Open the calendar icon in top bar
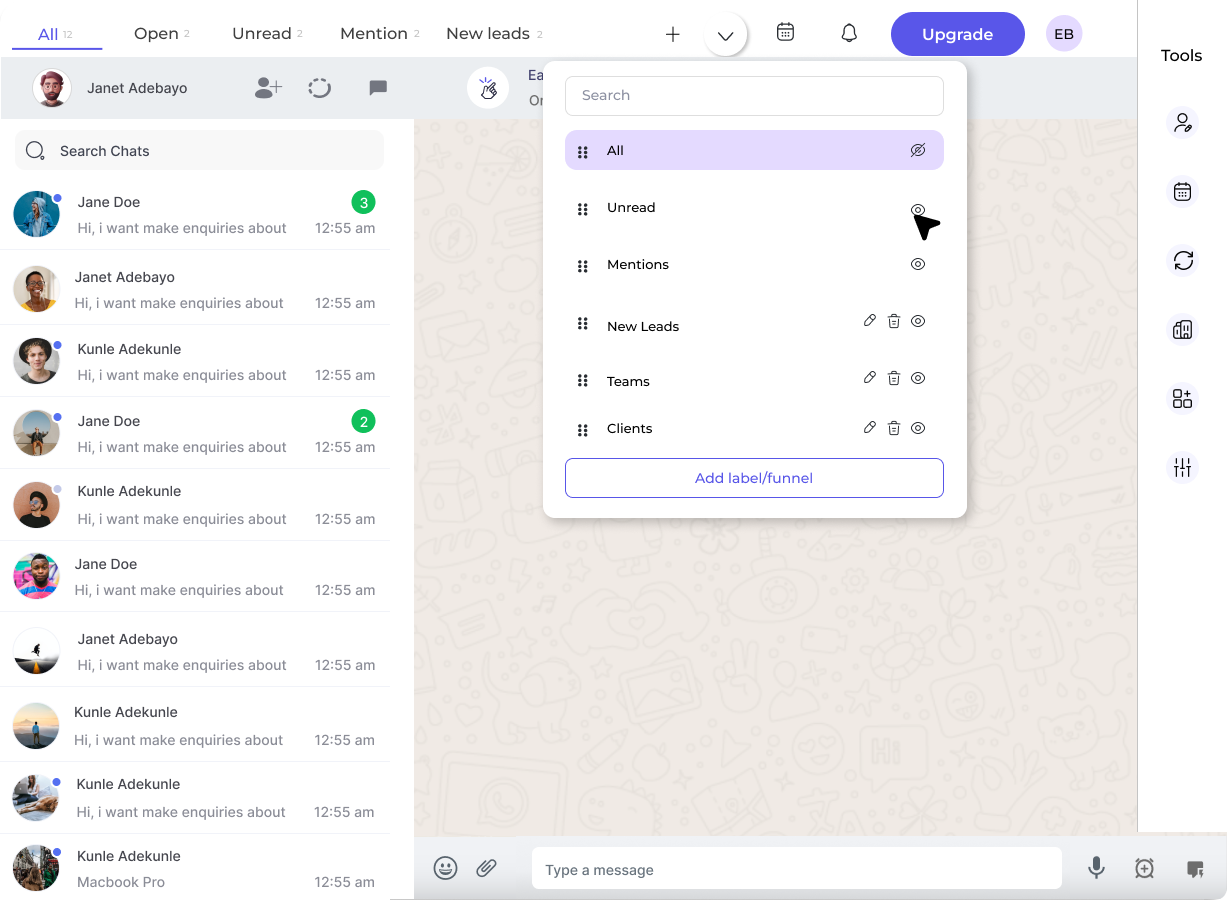 click(x=786, y=32)
